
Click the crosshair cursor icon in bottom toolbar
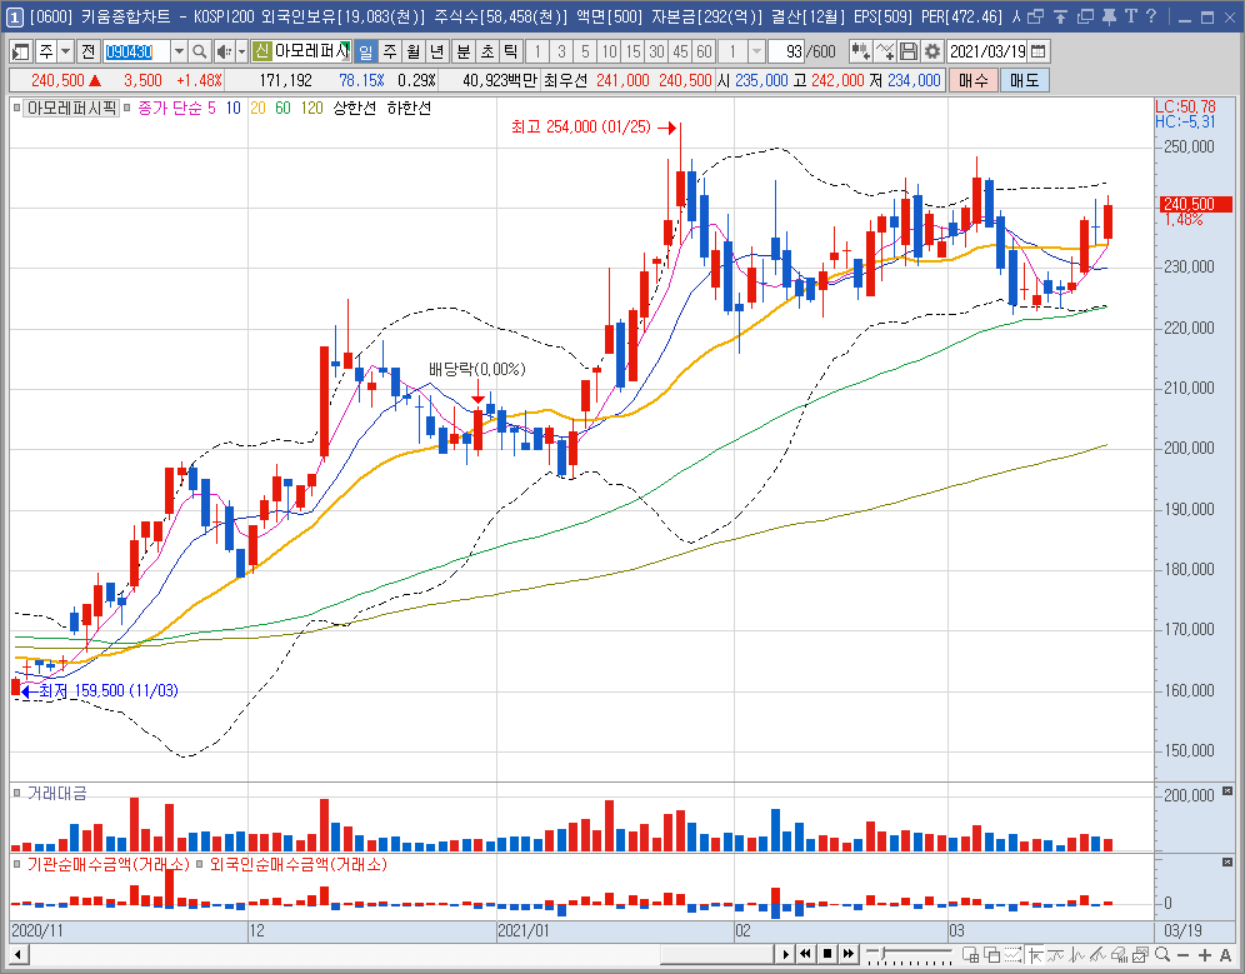pyautogui.click(x=1036, y=955)
